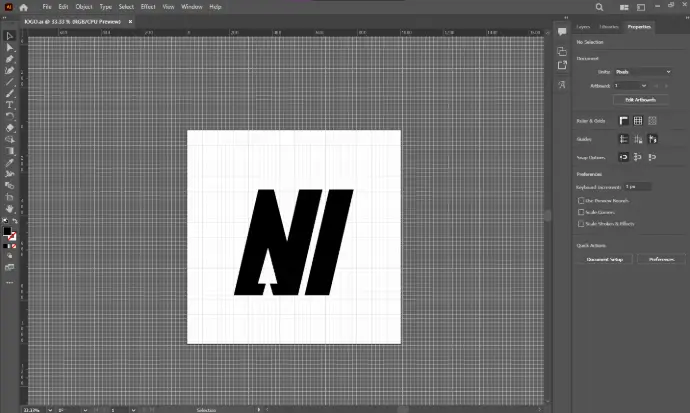This screenshot has width=690, height=413.
Task: Select the Line Segment tool
Action: pyautogui.click(x=9, y=82)
